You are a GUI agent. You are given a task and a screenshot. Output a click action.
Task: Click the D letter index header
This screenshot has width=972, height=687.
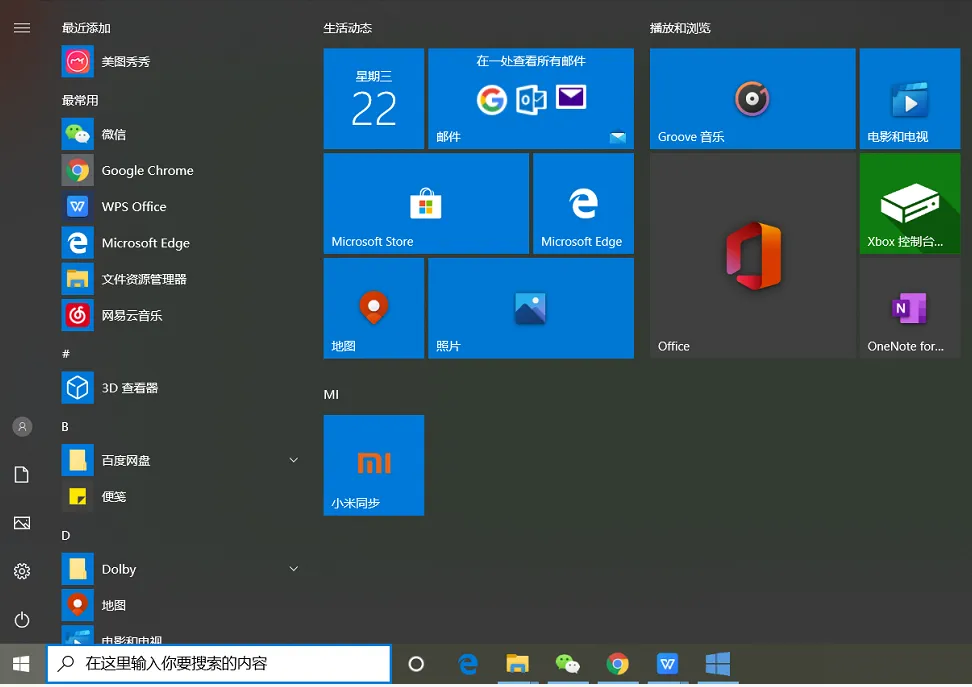66,535
